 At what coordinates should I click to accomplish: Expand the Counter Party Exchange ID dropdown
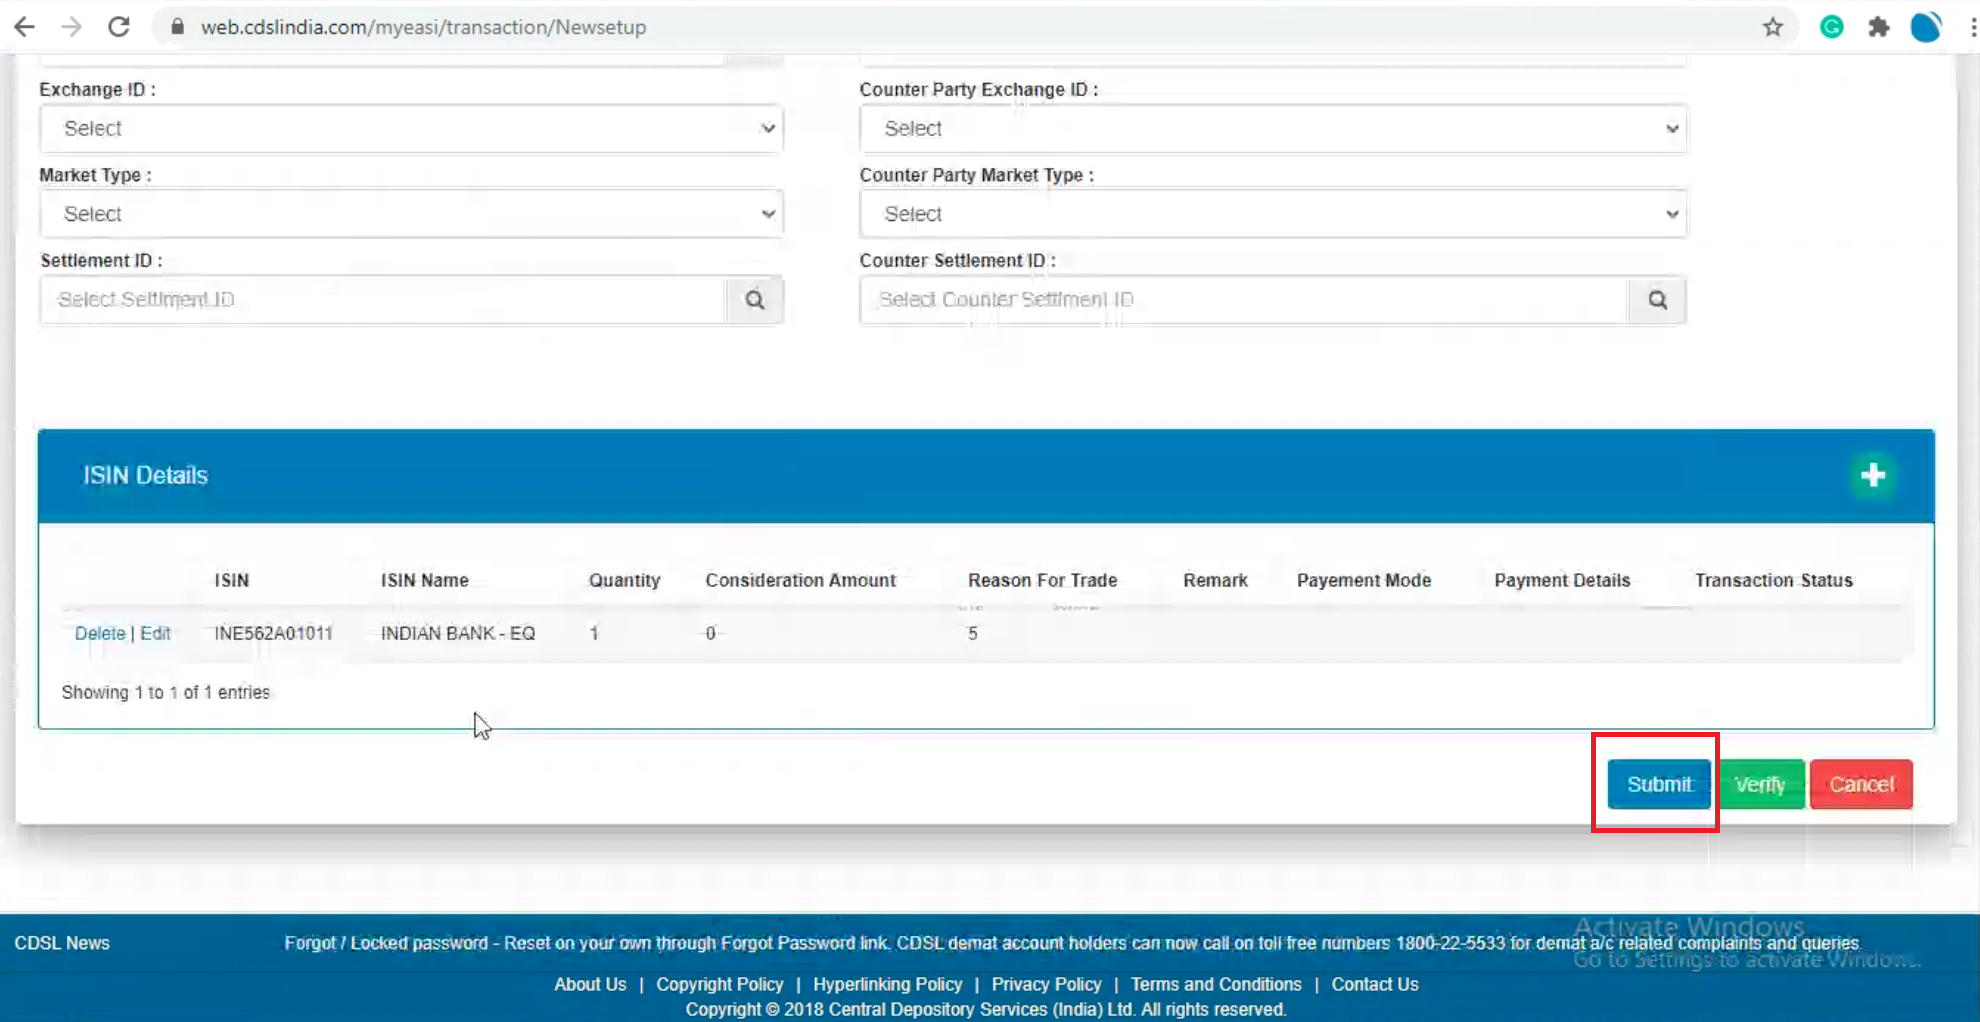pos(1272,129)
